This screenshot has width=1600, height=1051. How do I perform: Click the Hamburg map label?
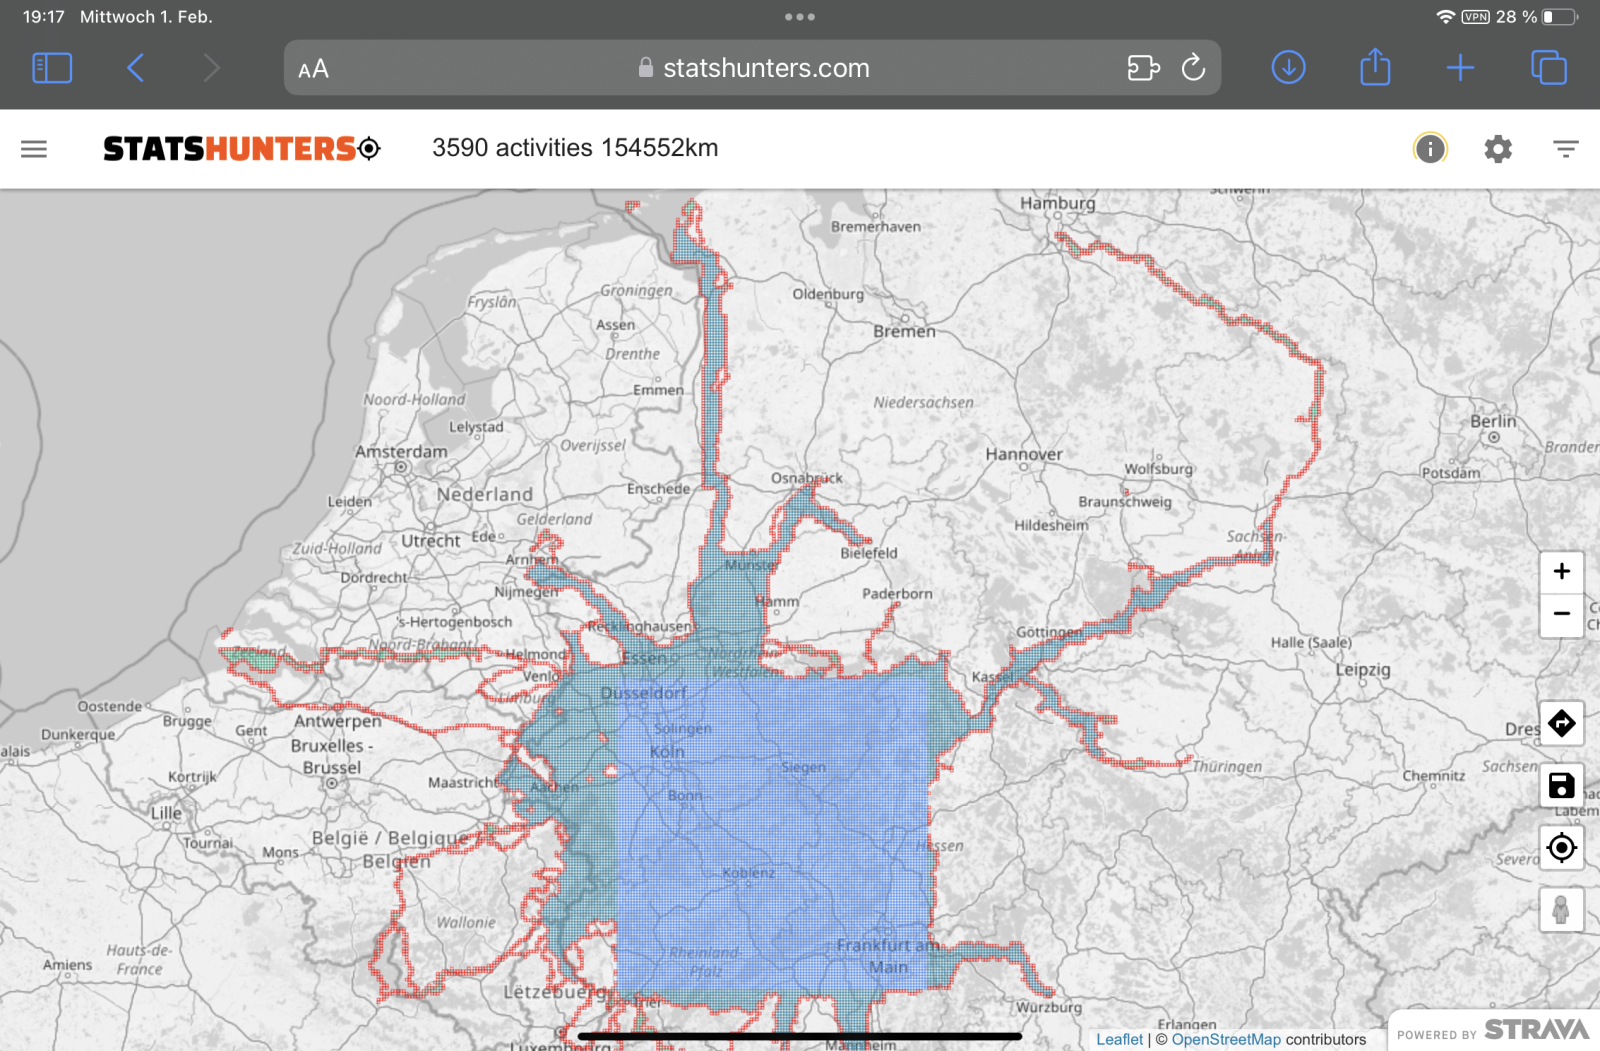(x=1057, y=203)
